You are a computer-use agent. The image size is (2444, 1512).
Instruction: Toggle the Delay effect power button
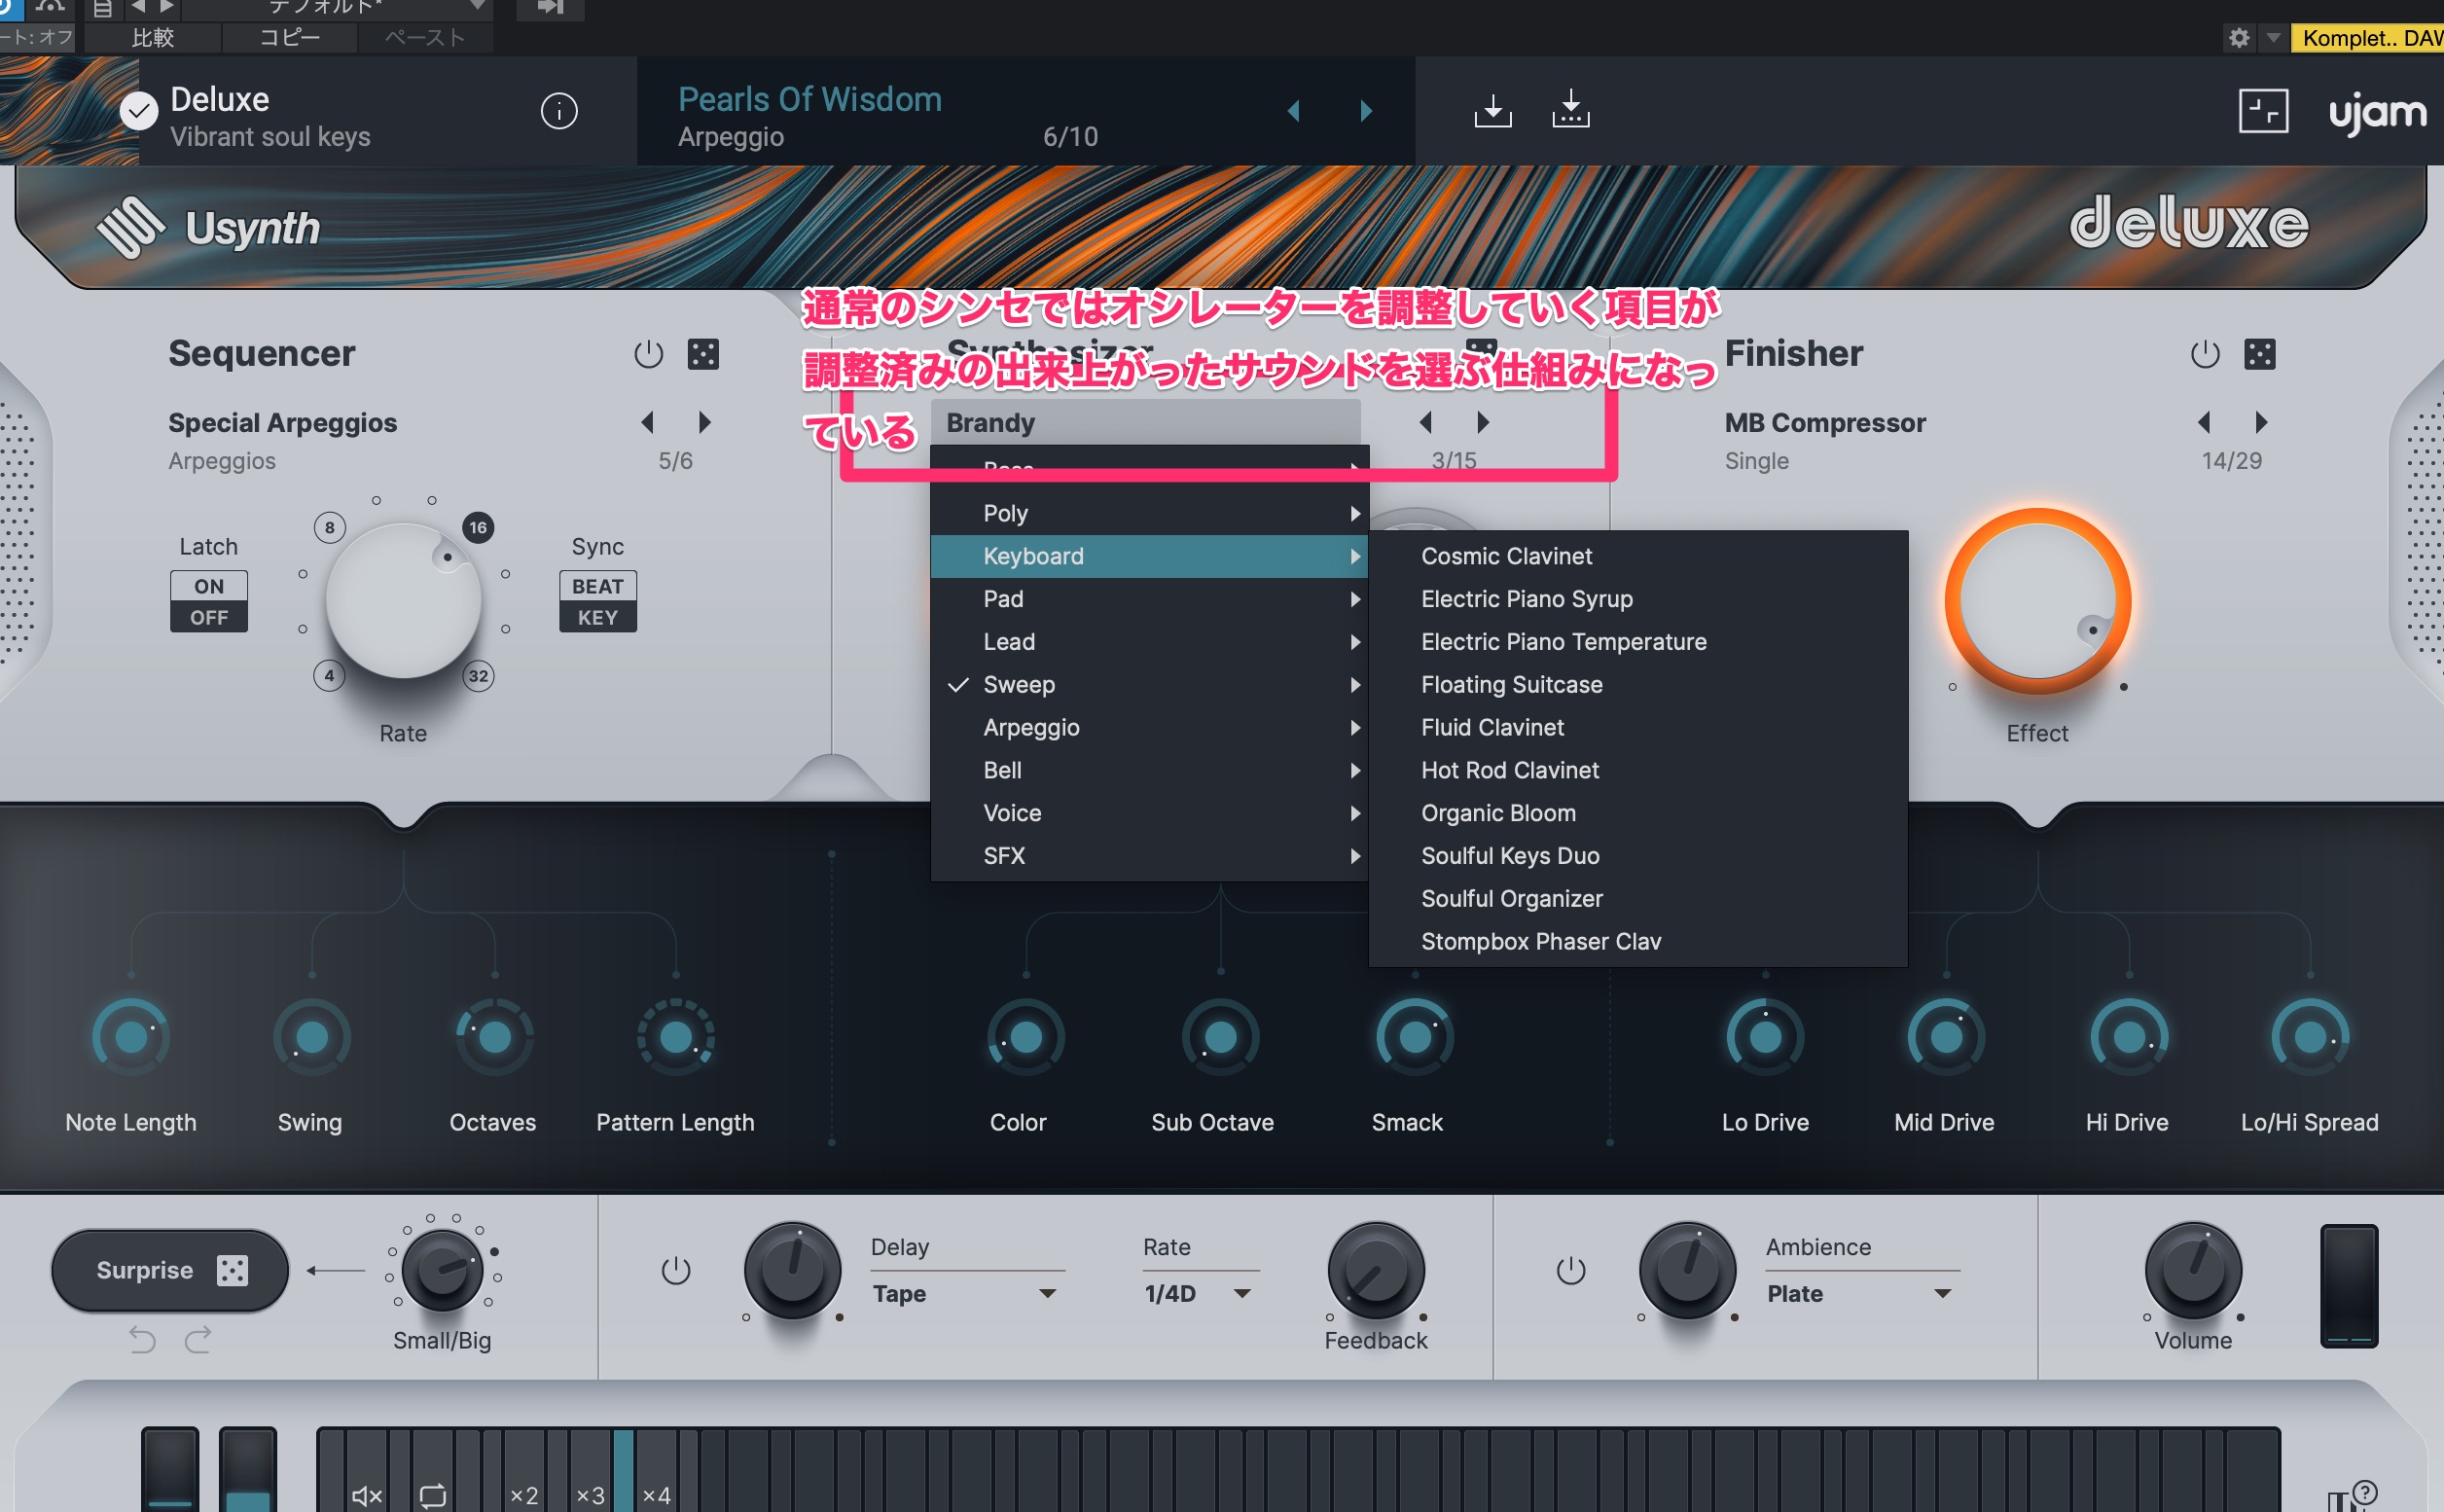pos(676,1271)
